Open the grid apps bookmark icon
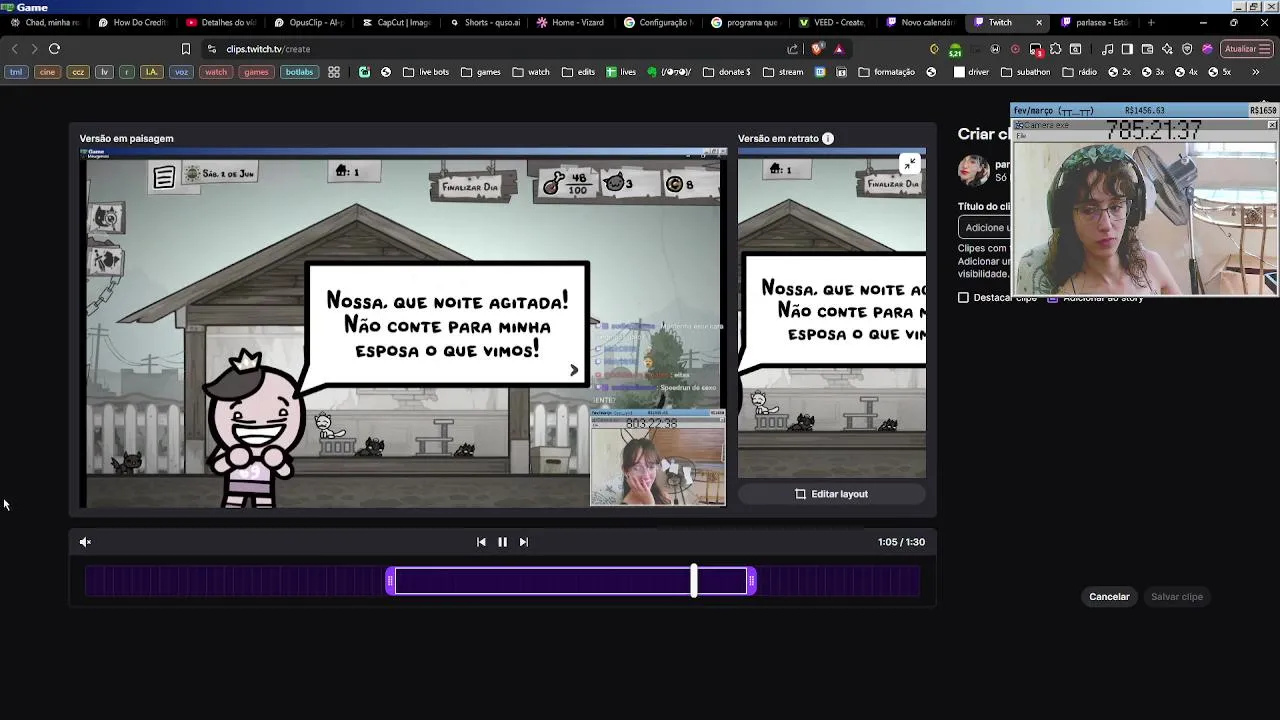 pos(334,72)
